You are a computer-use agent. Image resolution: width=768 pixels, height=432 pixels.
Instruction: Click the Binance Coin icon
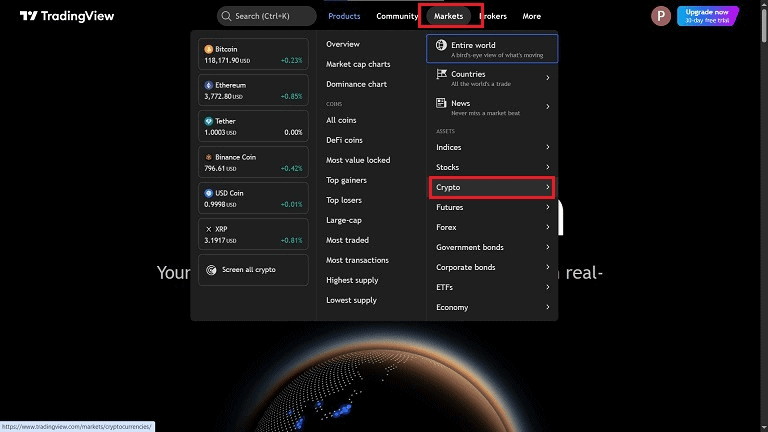coord(209,157)
